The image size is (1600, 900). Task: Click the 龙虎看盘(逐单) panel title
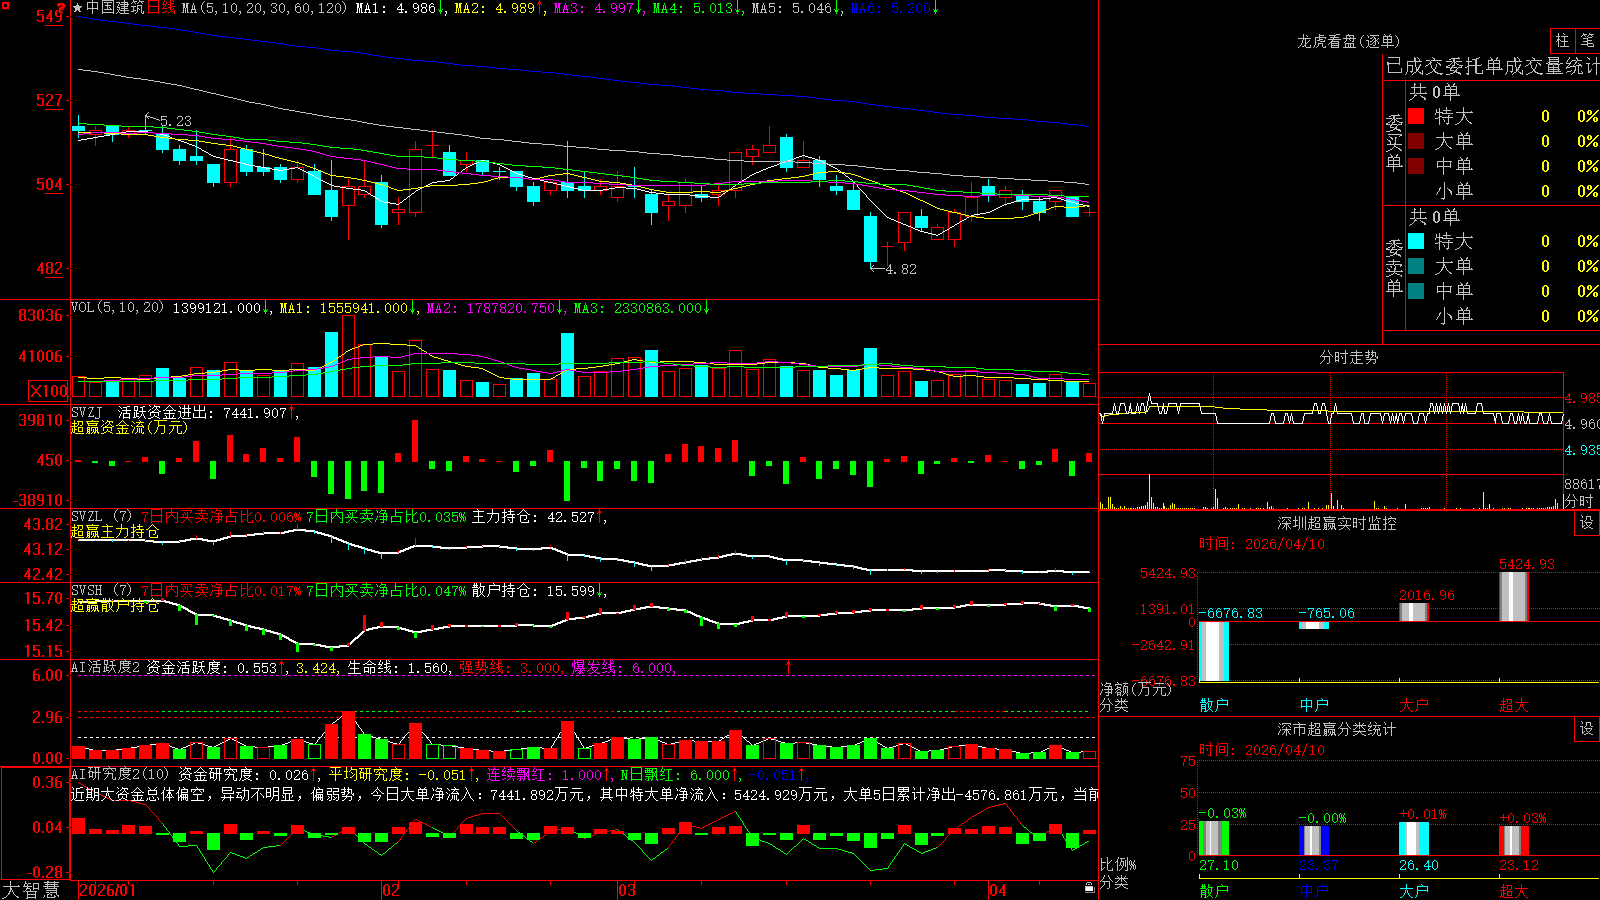1348,41
